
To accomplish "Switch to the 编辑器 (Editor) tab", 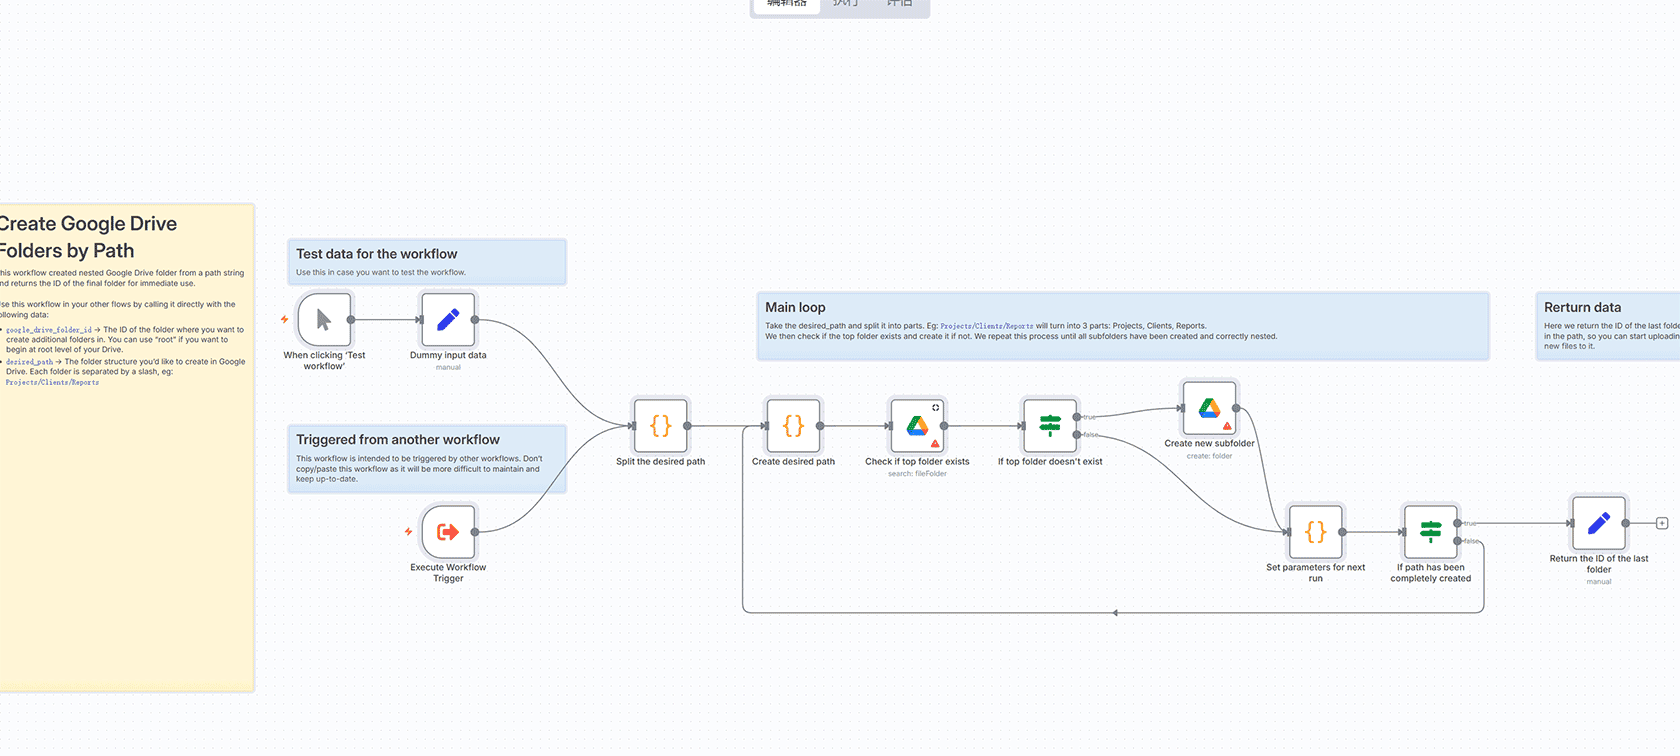I will tap(787, 5).
